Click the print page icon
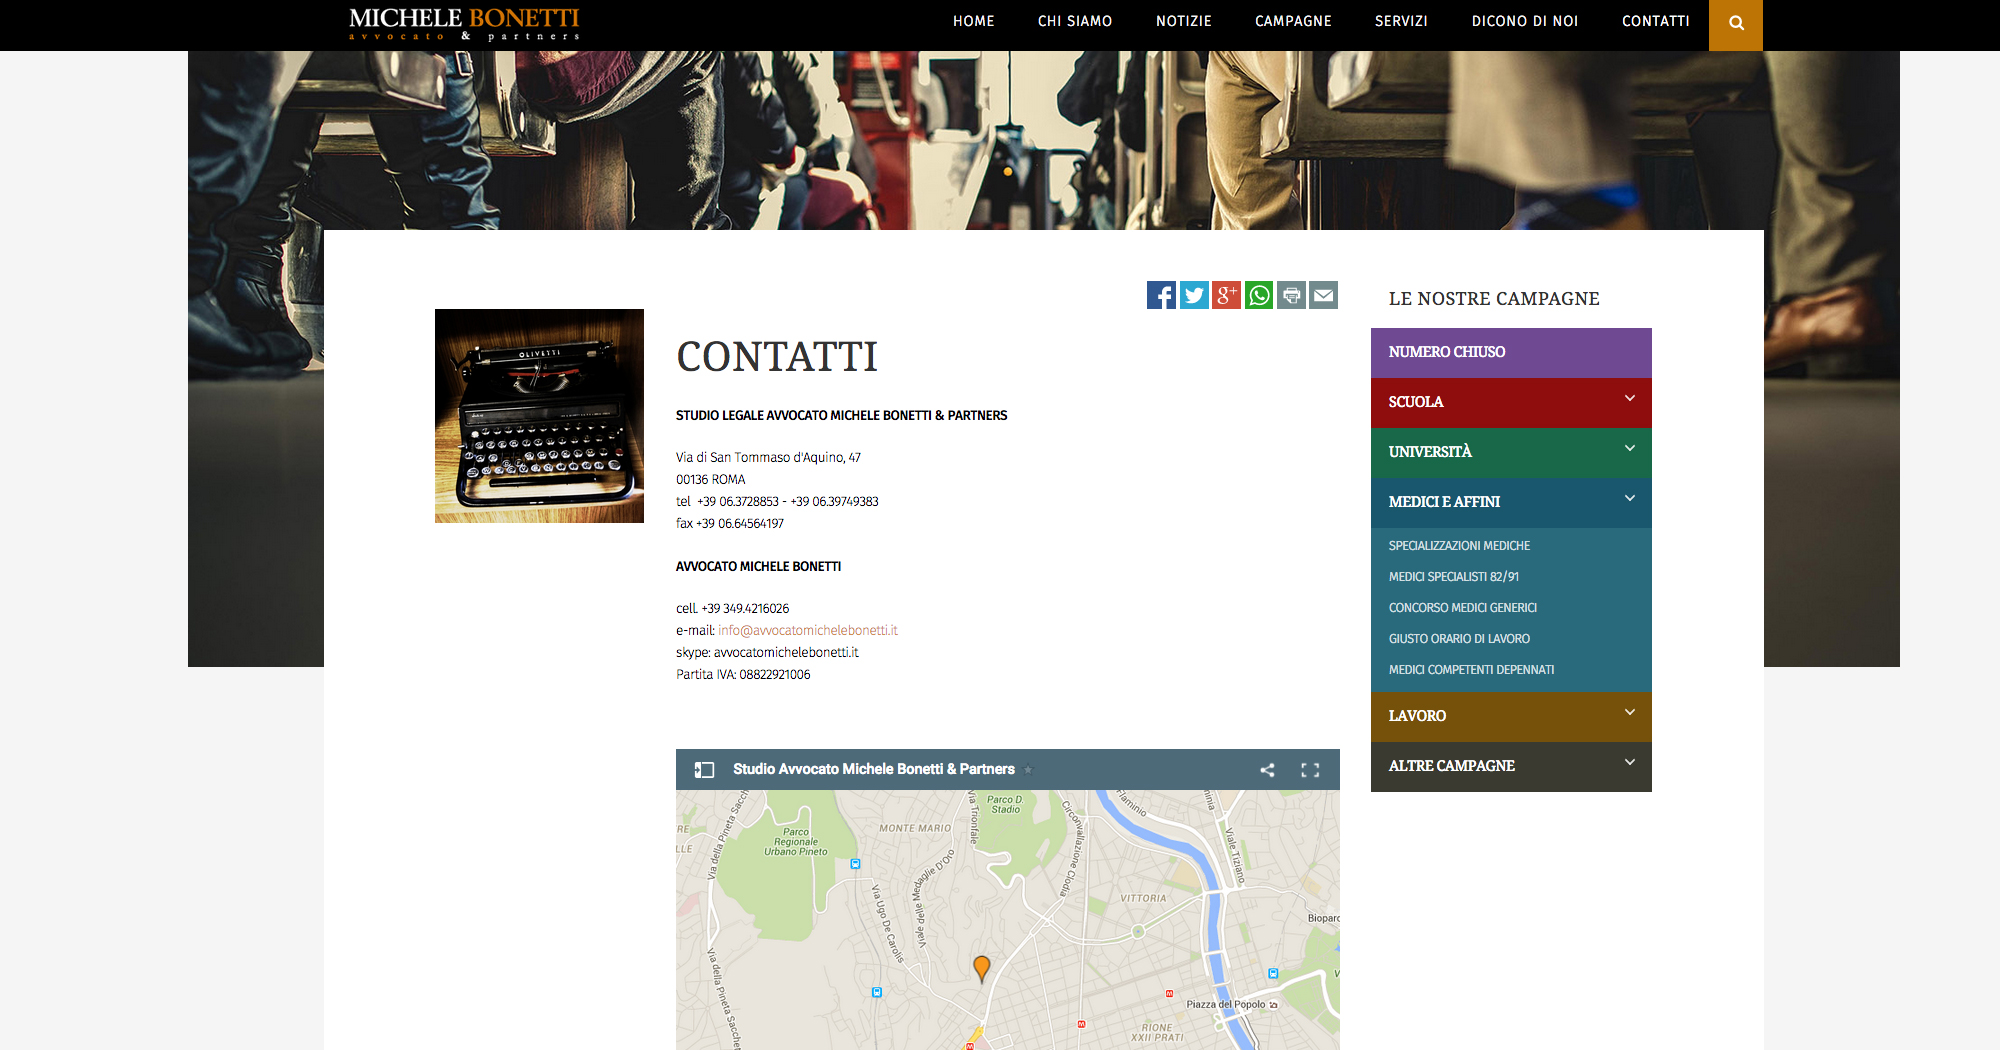Viewport: 2000px width, 1050px height. coord(1291,295)
